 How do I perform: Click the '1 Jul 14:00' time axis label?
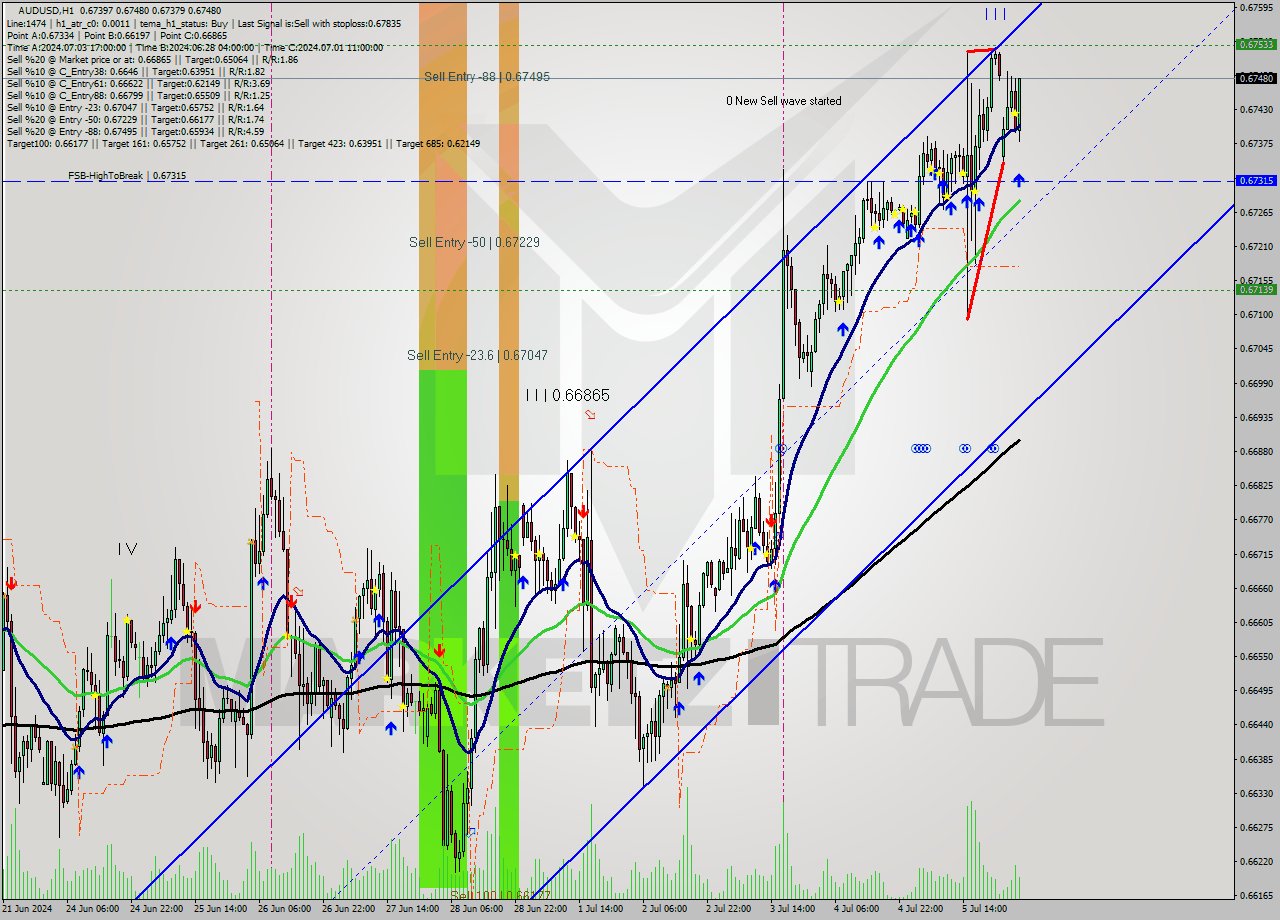[602, 909]
